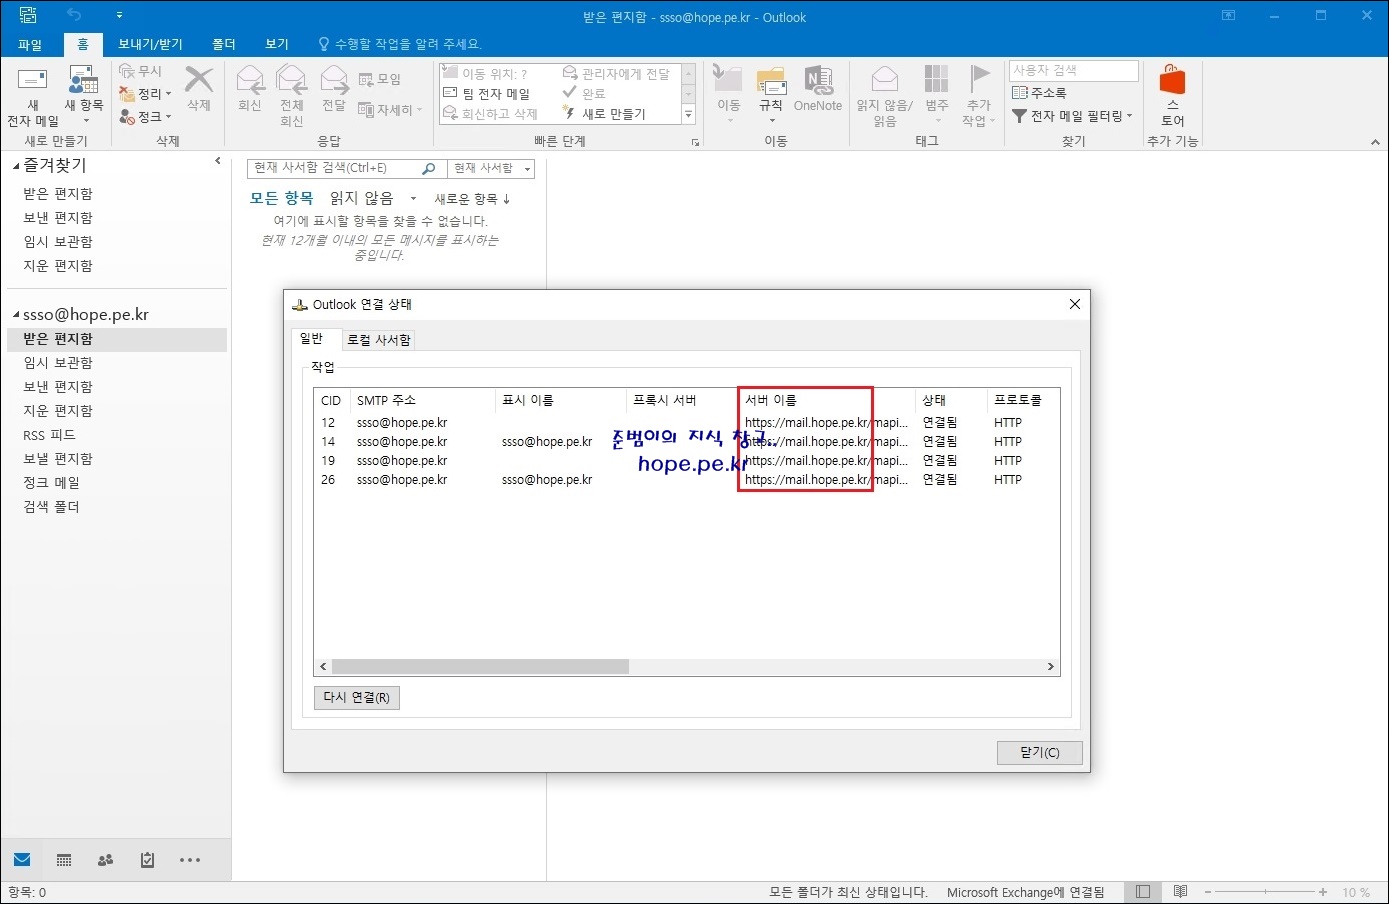Open the navigation options ellipsis
The width and height of the screenshot is (1389, 904).
click(190, 860)
